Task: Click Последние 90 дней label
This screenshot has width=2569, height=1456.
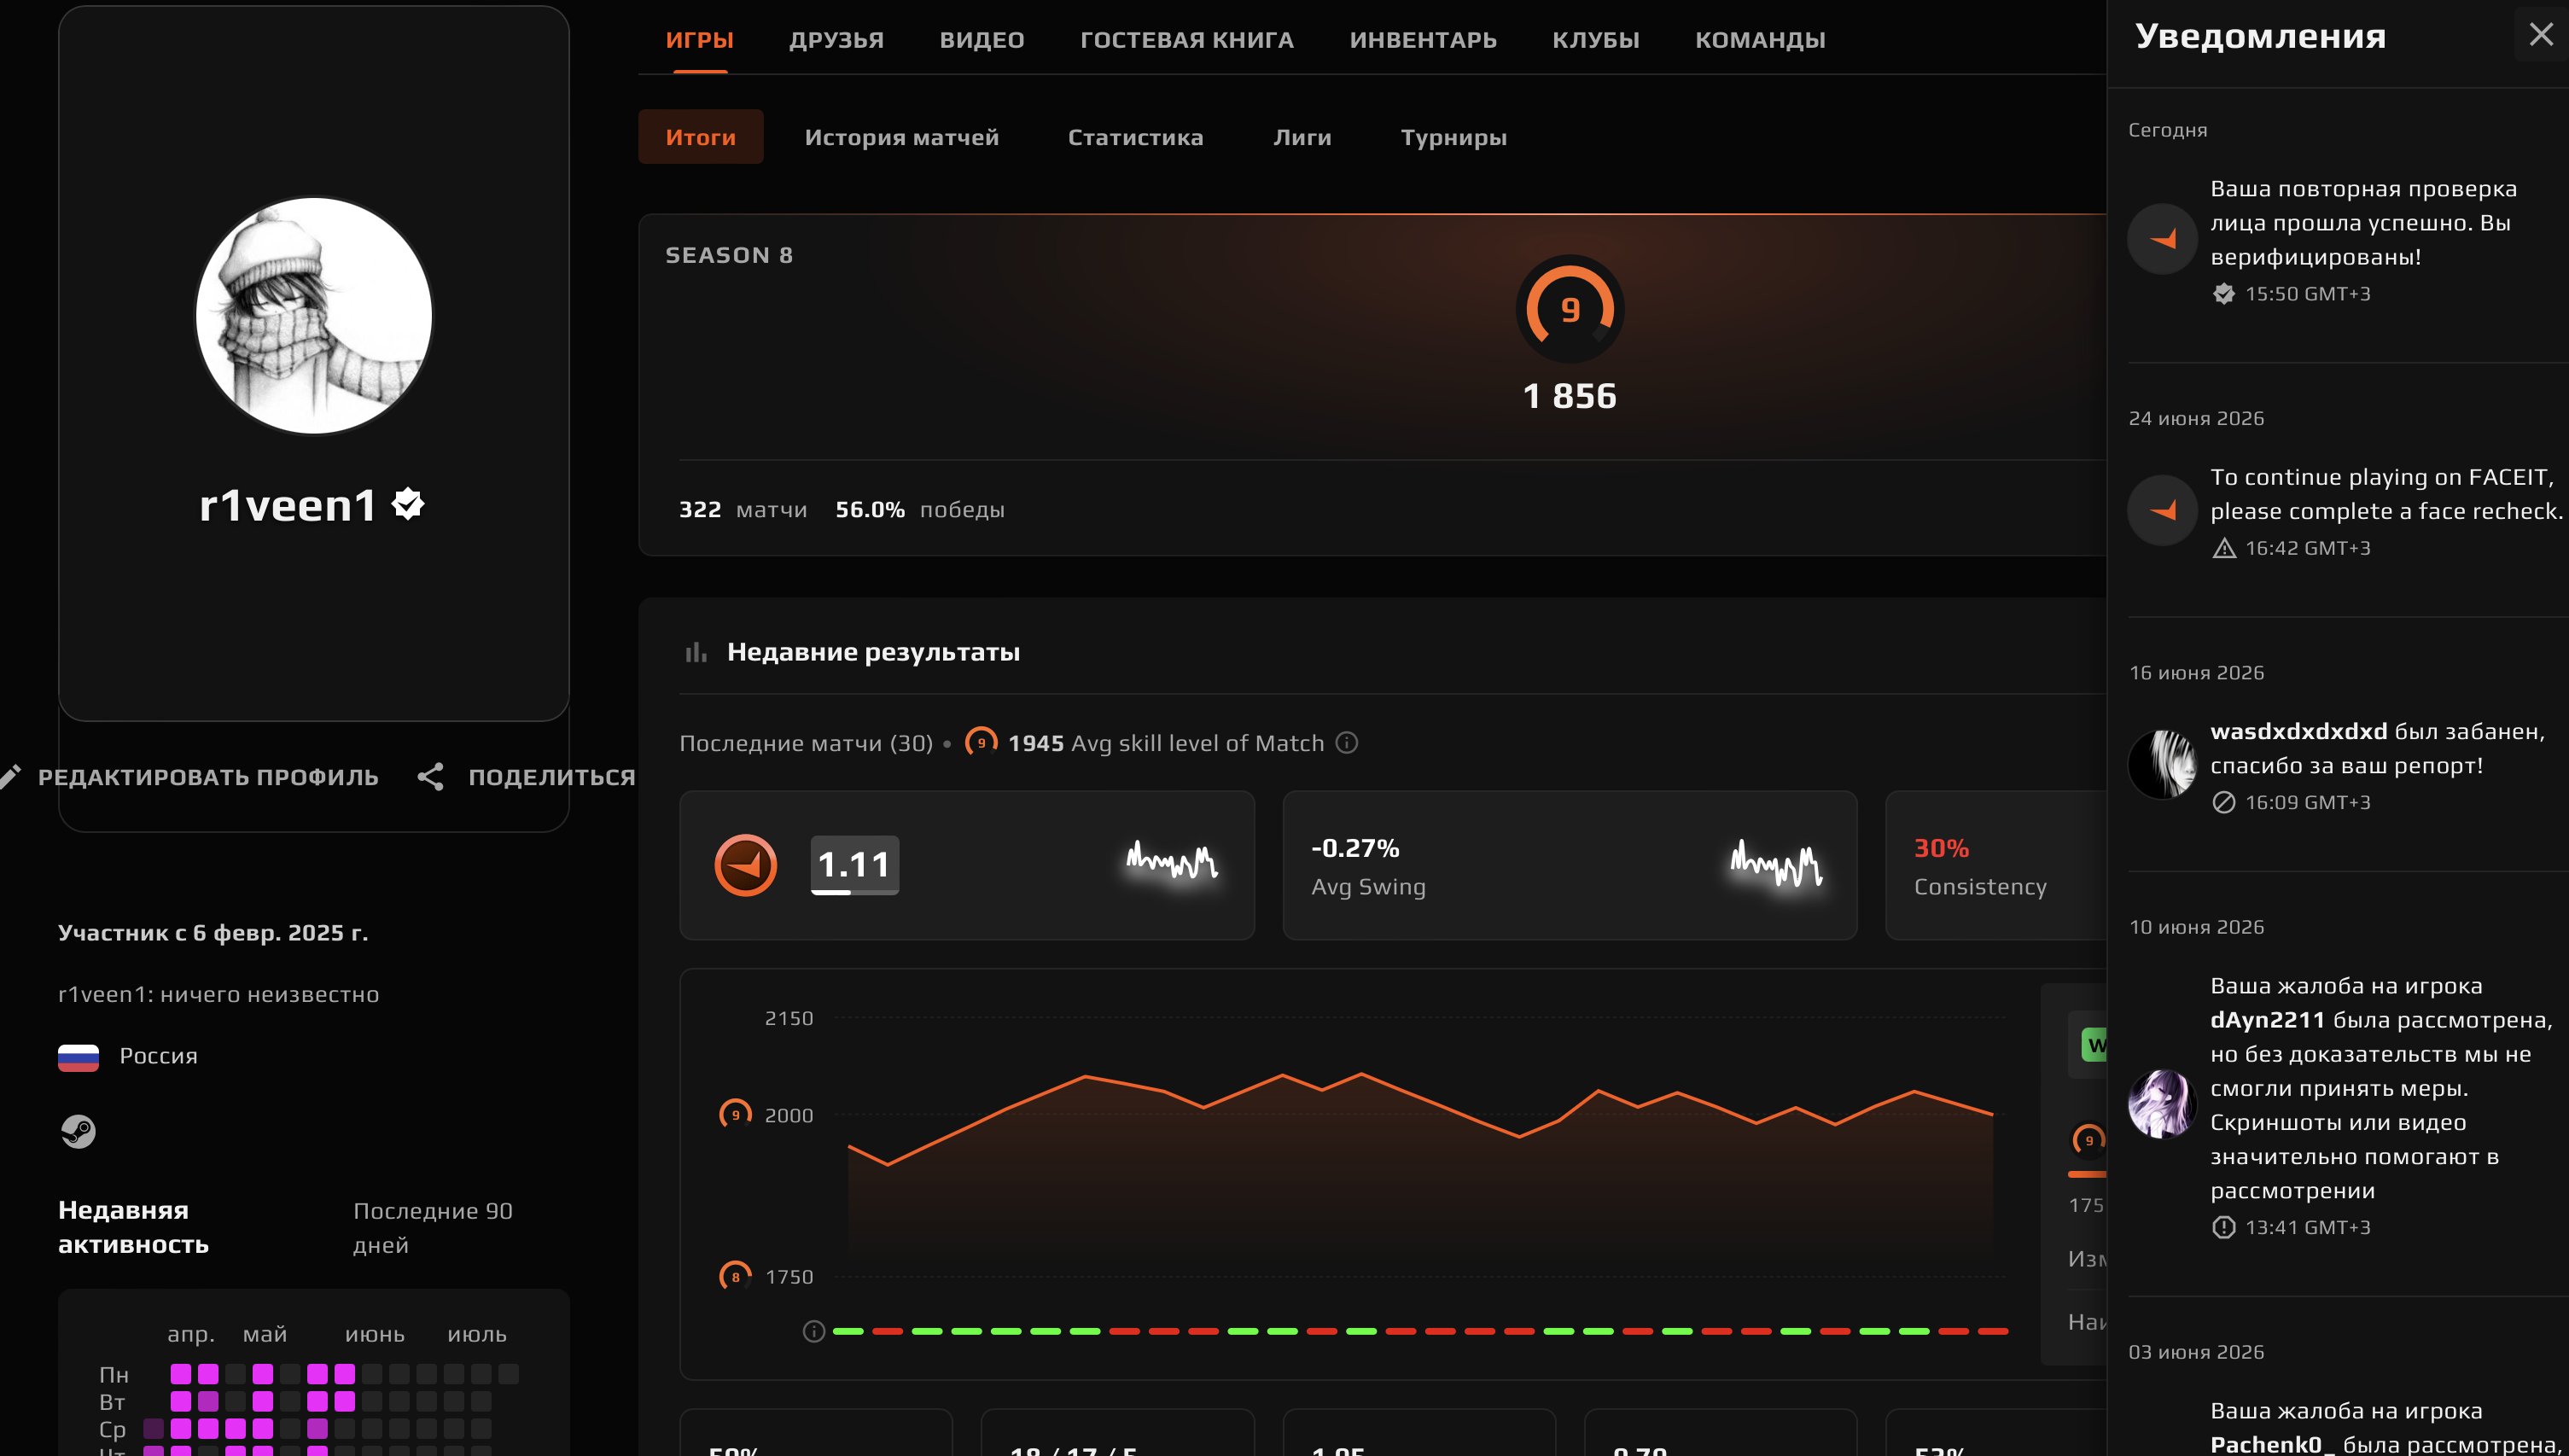Action: (433, 1228)
